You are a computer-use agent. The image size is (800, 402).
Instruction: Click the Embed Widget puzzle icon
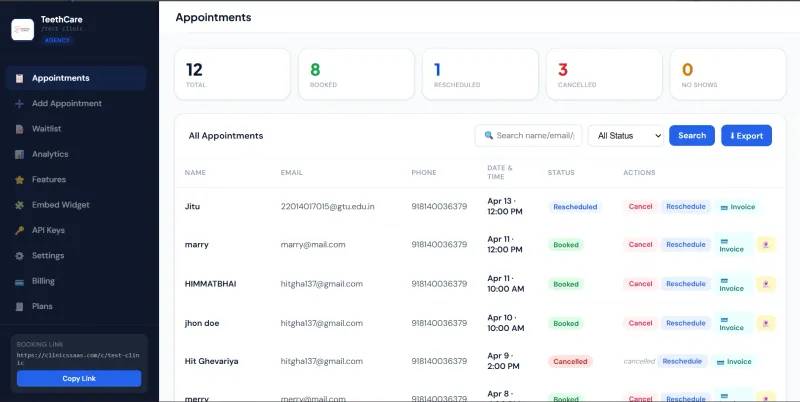tap(19, 205)
